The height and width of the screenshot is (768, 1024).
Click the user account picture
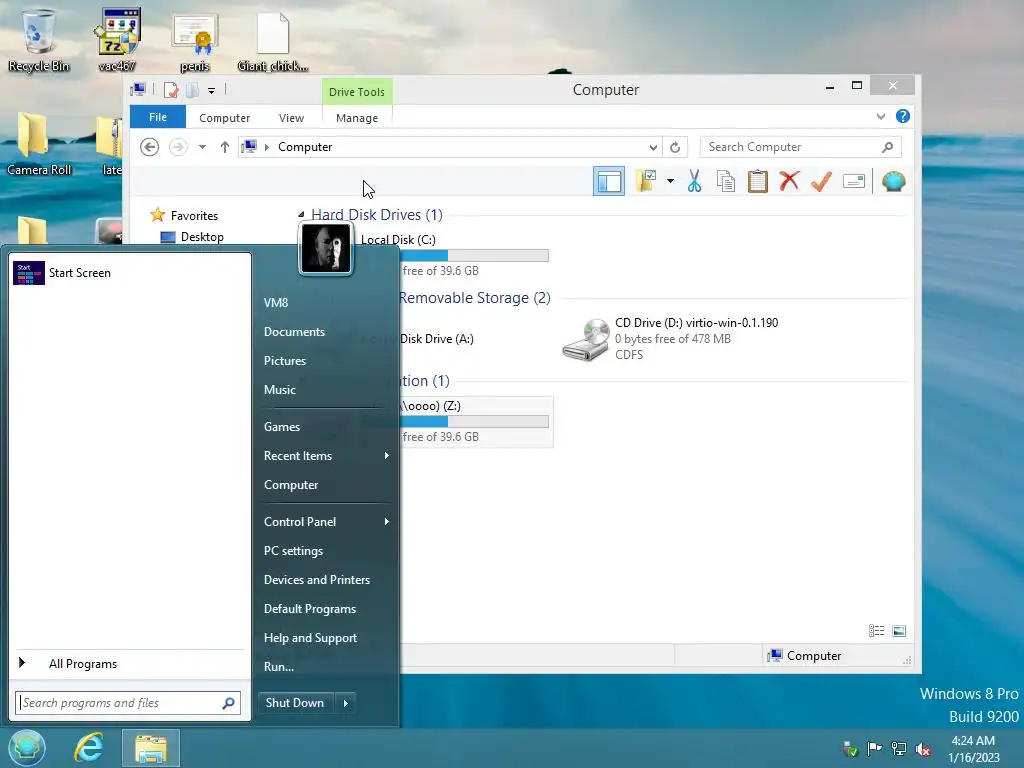tap(325, 248)
